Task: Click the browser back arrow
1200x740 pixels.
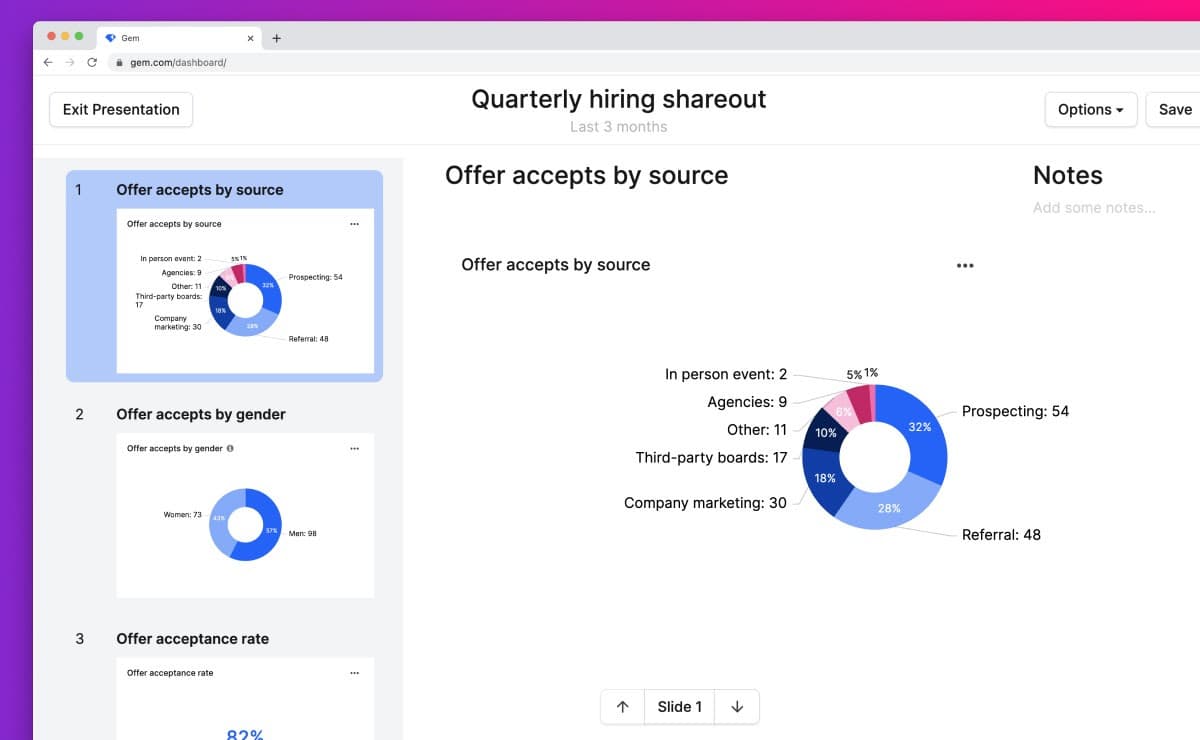Action: 48,62
